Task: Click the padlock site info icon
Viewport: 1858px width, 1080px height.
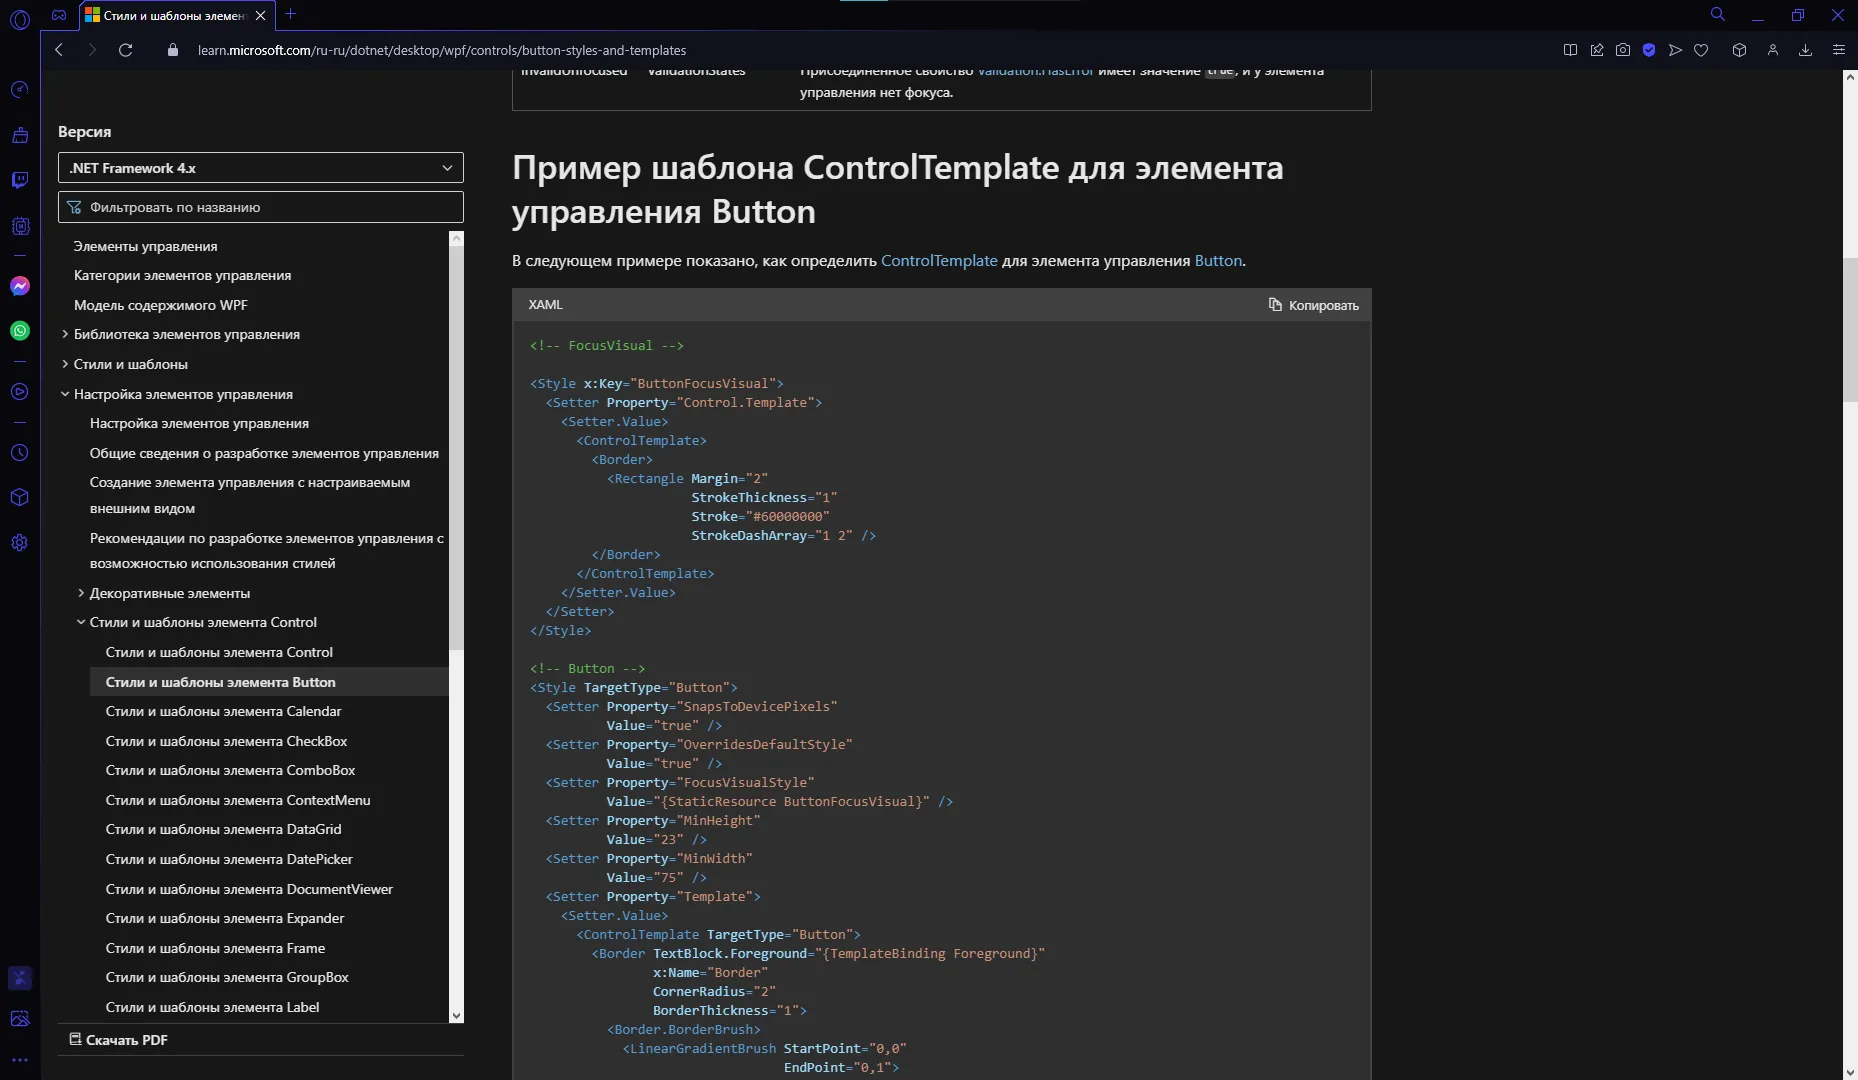Action: coord(173,50)
